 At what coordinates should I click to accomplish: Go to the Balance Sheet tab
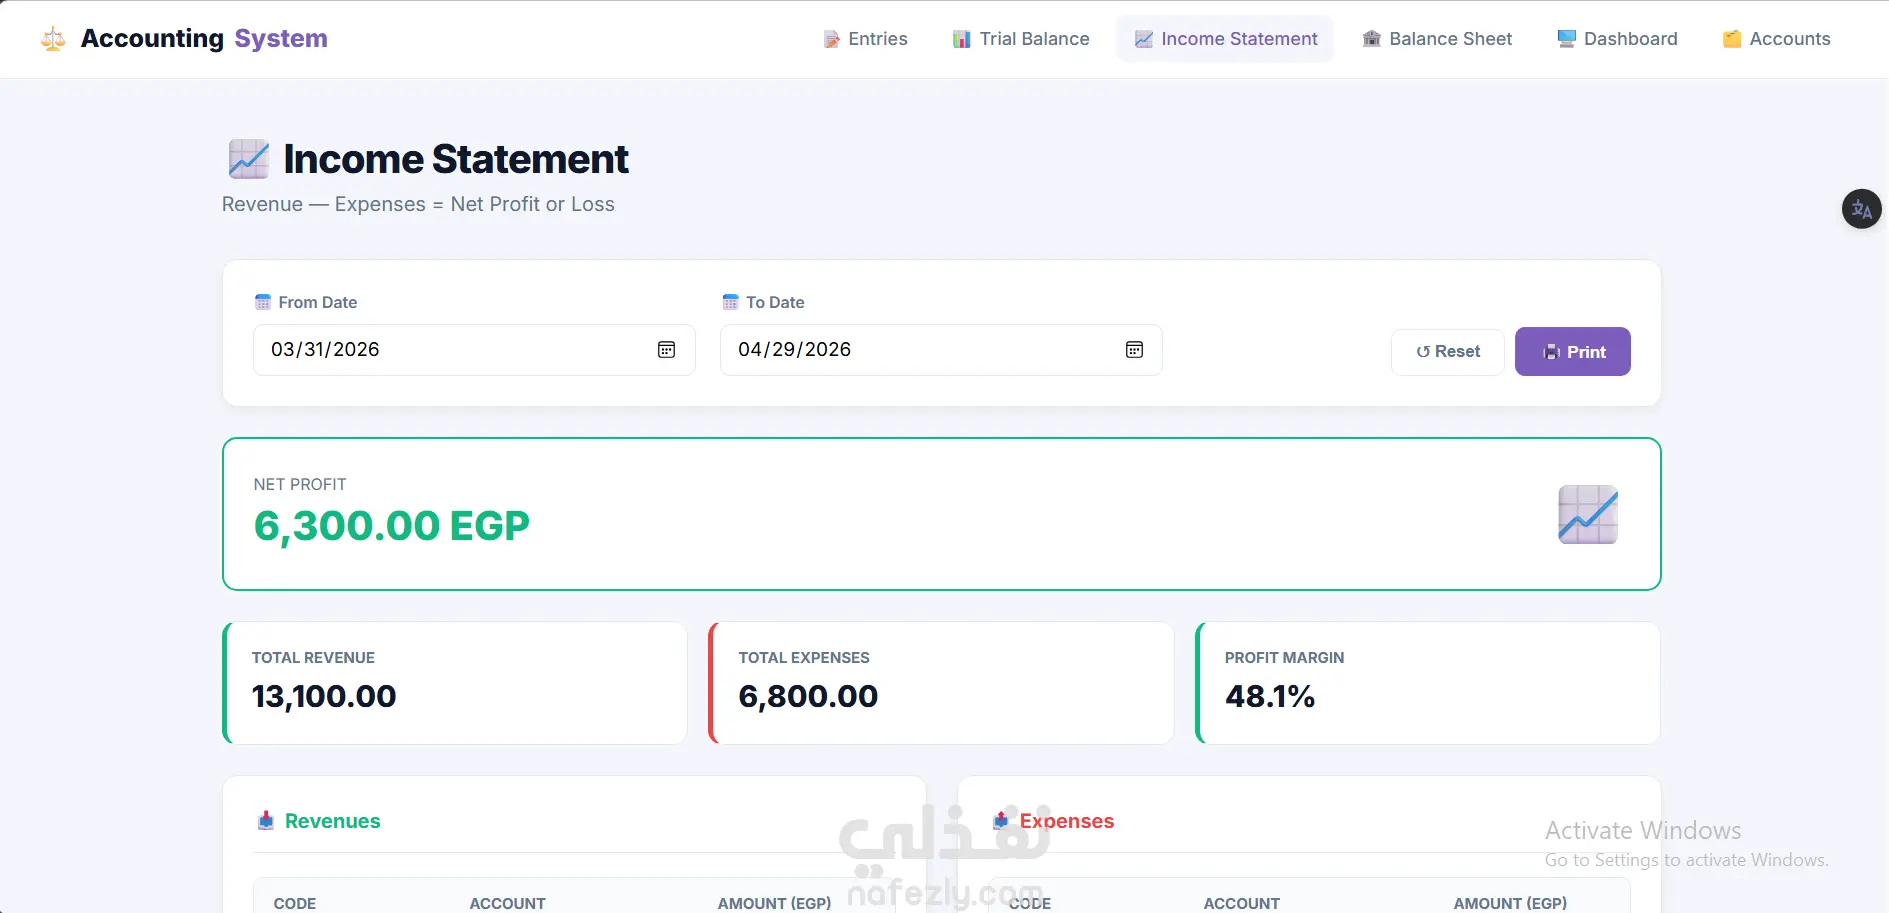click(x=1437, y=39)
